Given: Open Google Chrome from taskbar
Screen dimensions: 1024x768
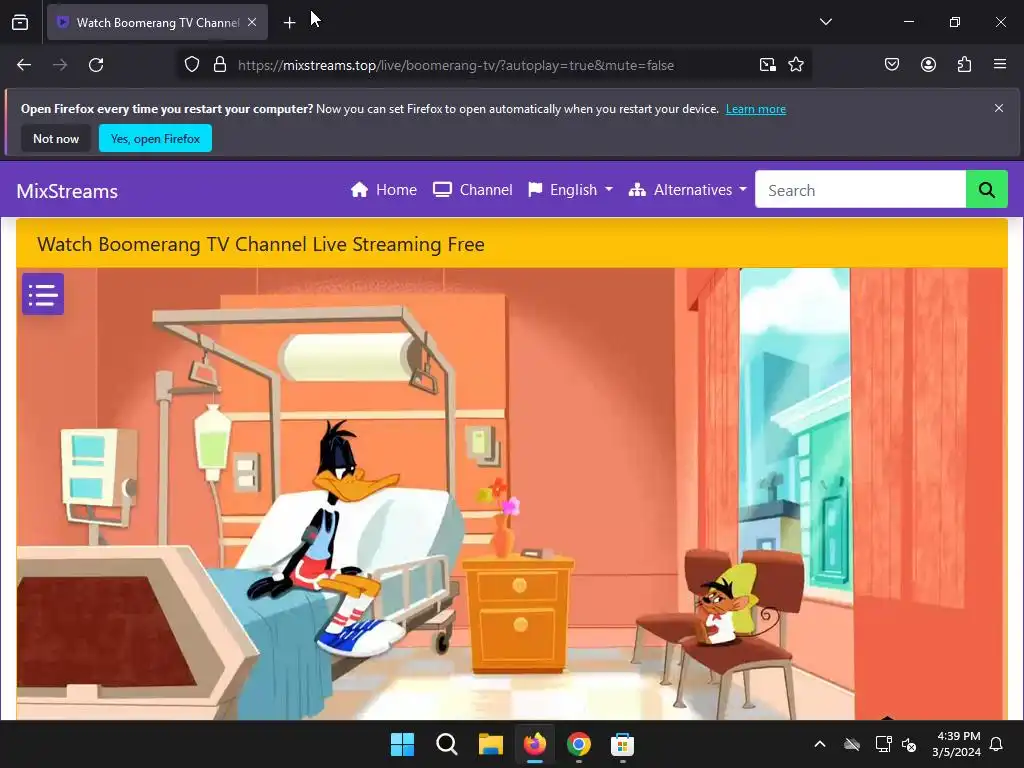Looking at the screenshot, I should pyautogui.click(x=579, y=744).
